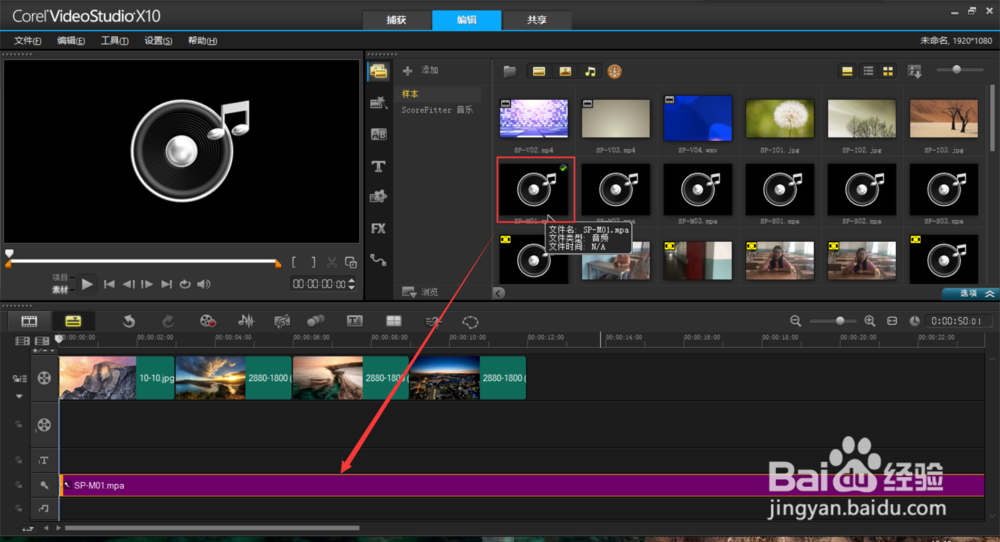Select the SP-M03.mpa audio thumbnail
The height and width of the screenshot is (542, 1000).
point(698,189)
